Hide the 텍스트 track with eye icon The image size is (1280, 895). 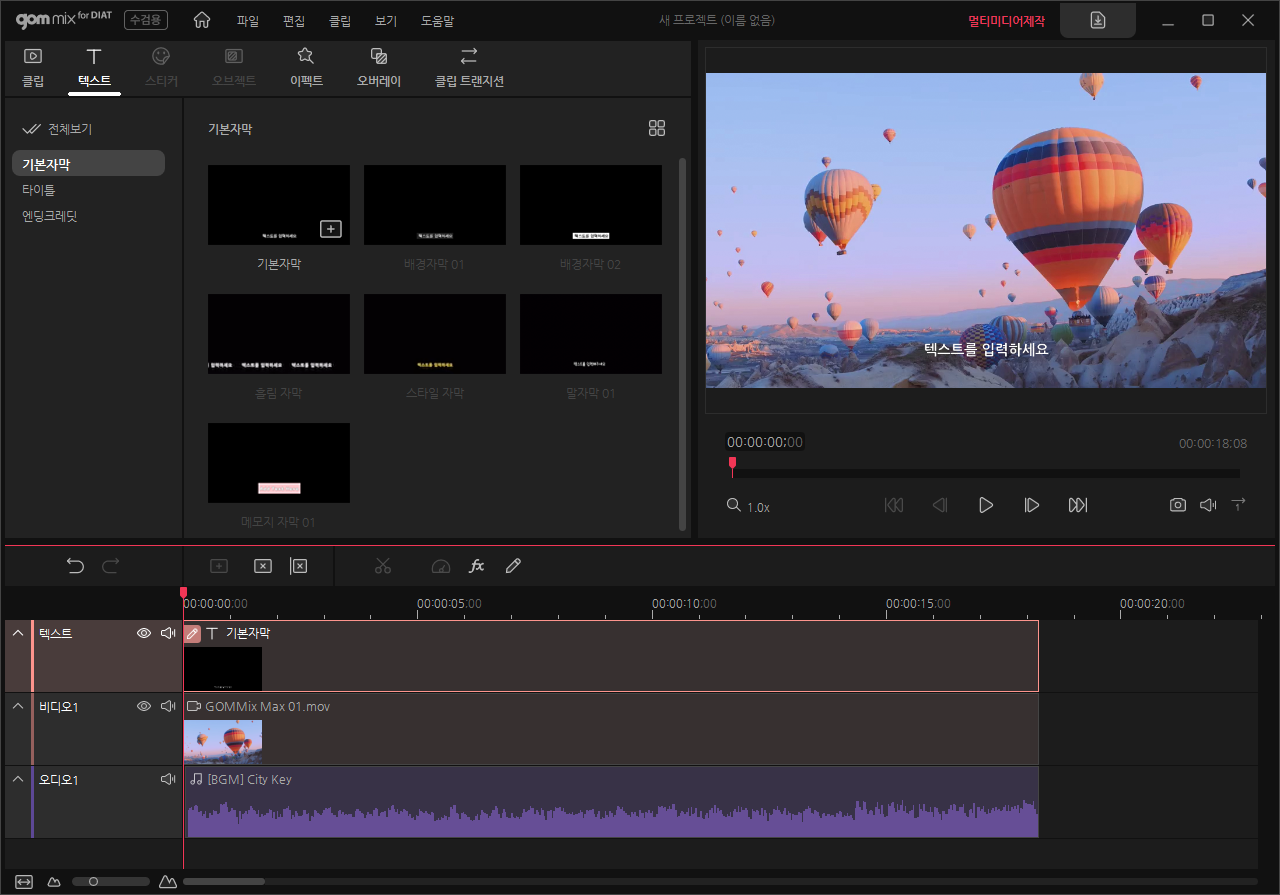click(x=144, y=633)
